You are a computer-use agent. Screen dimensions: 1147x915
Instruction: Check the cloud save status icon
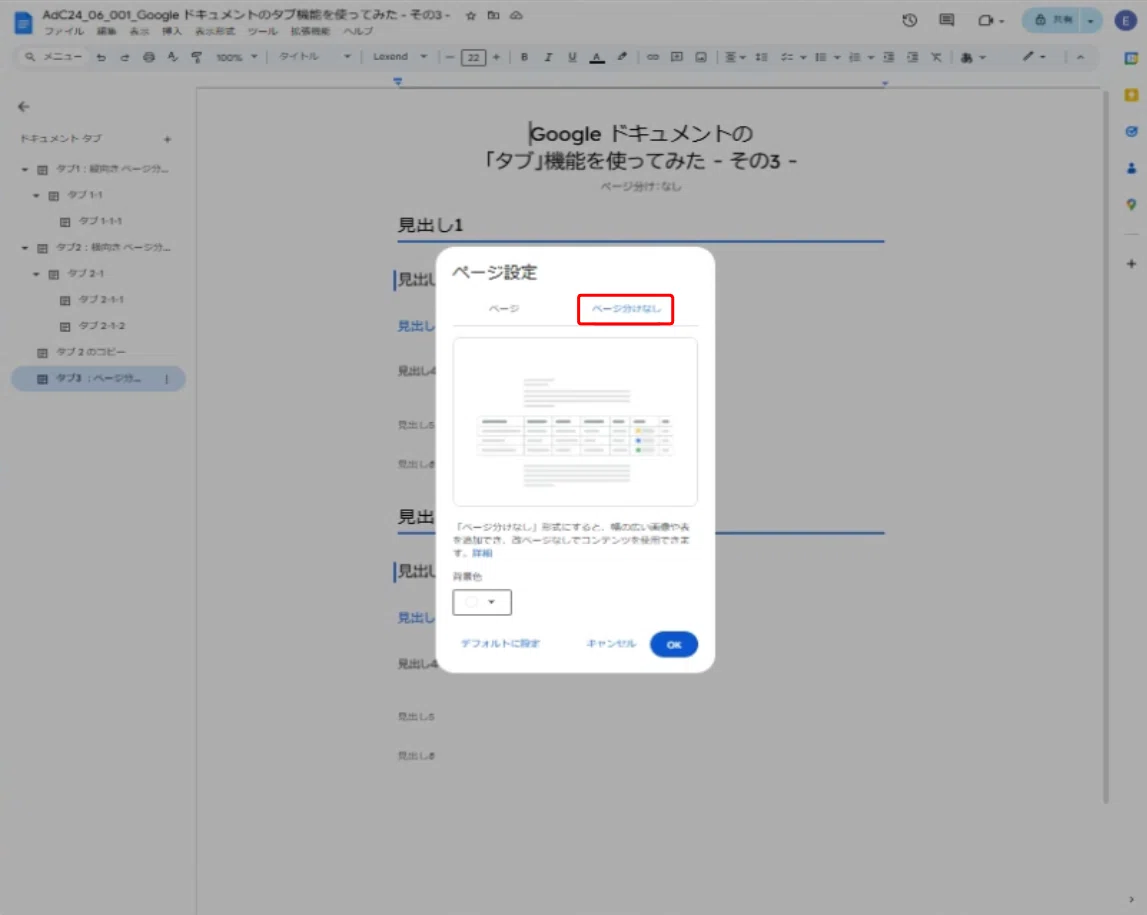516,15
